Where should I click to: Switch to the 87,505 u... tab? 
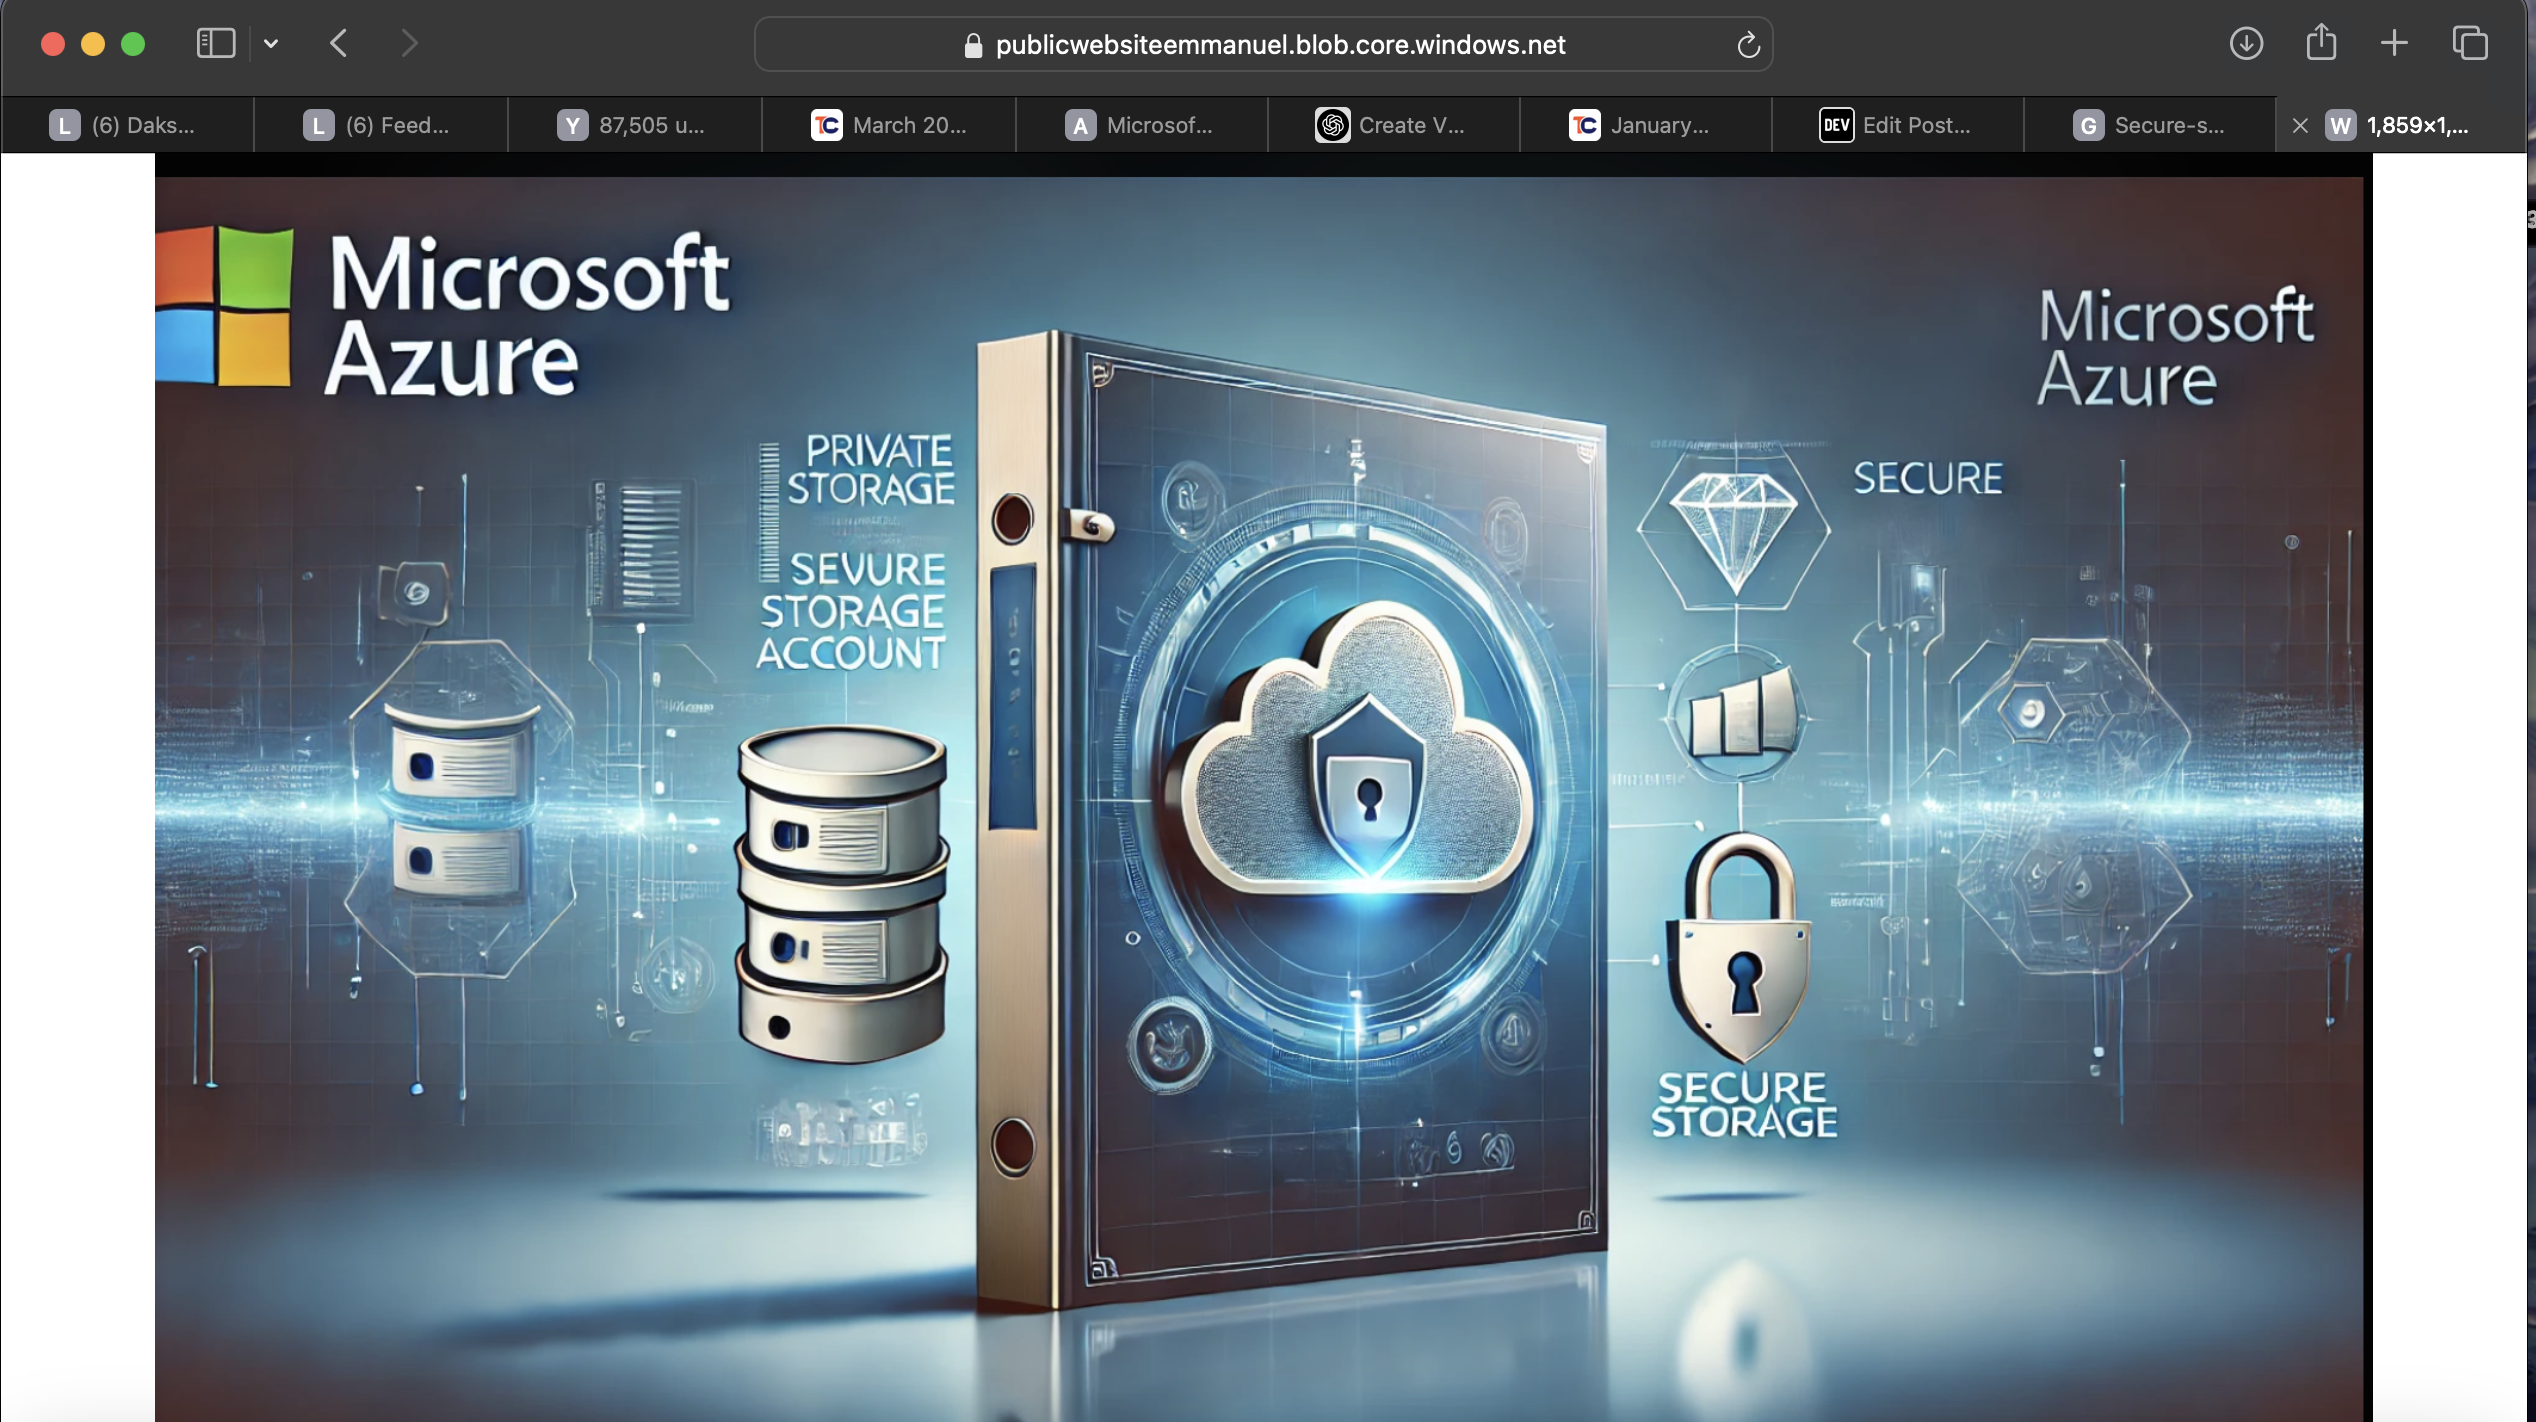point(635,125)
